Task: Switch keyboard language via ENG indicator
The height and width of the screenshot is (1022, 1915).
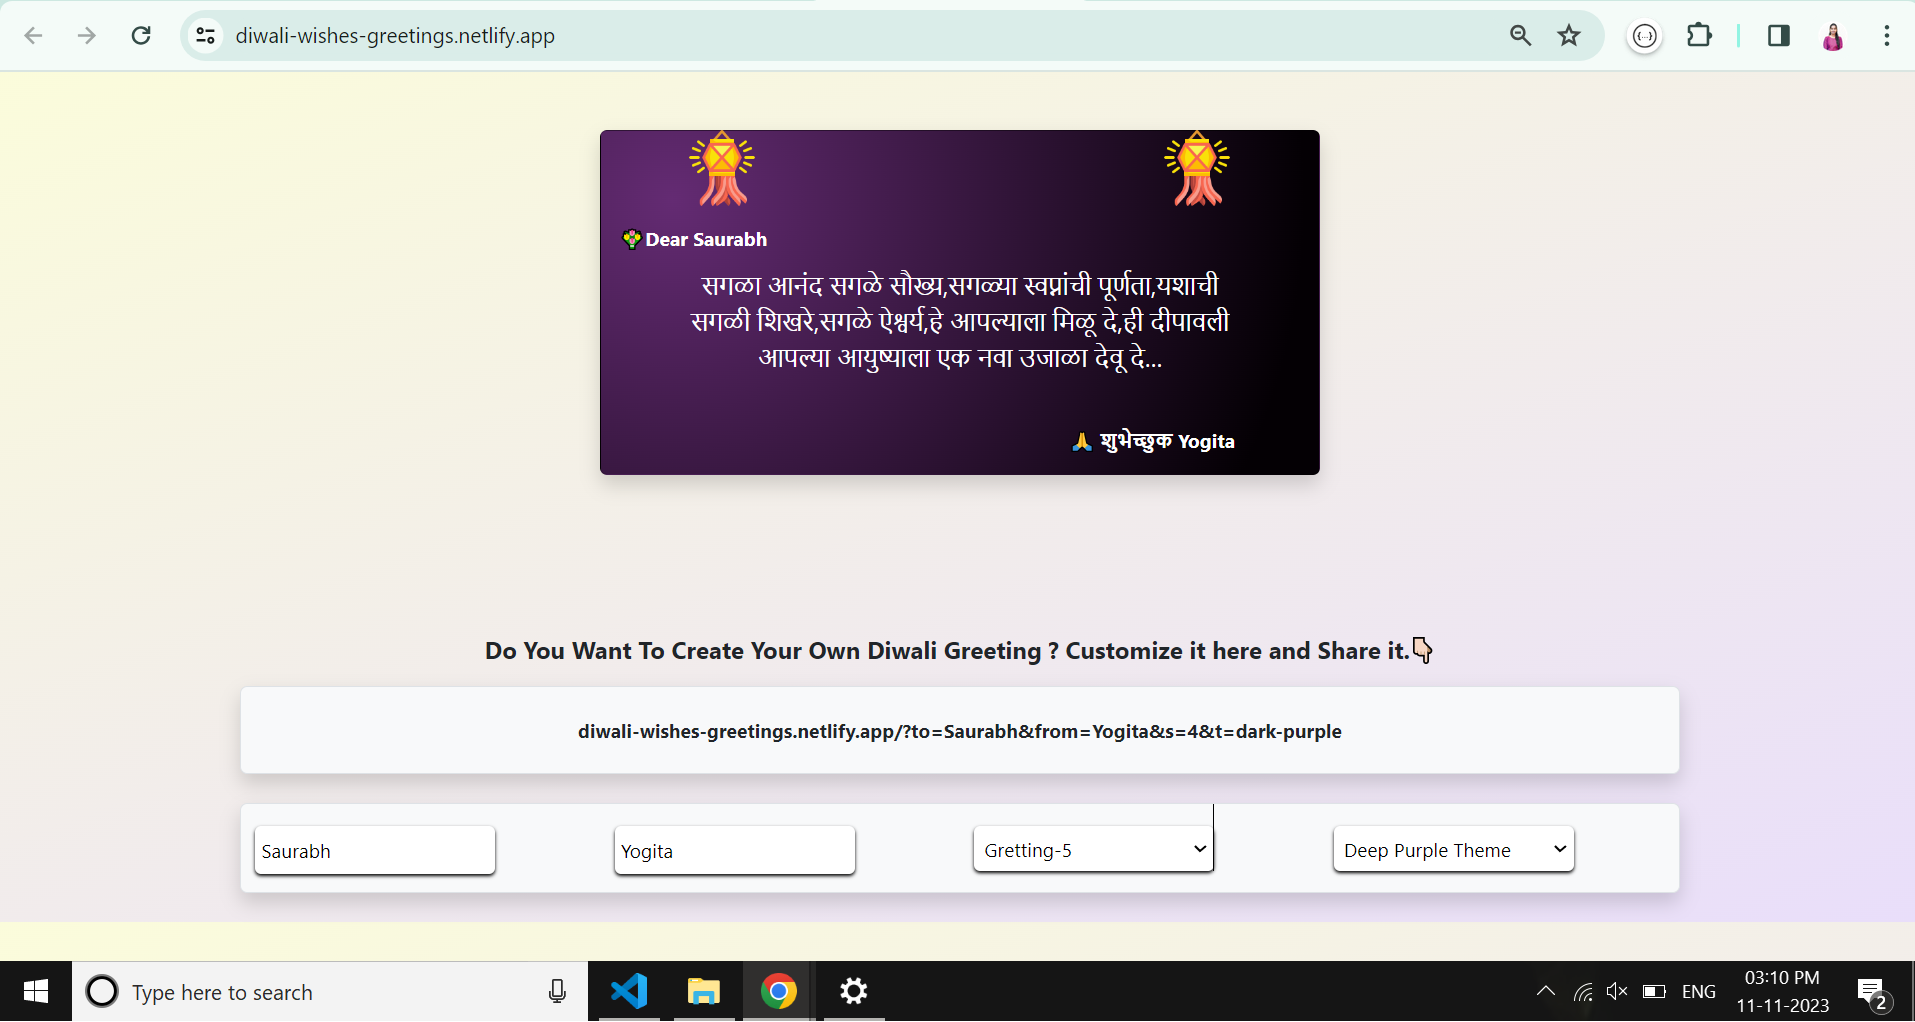Action: point(1699,991)
